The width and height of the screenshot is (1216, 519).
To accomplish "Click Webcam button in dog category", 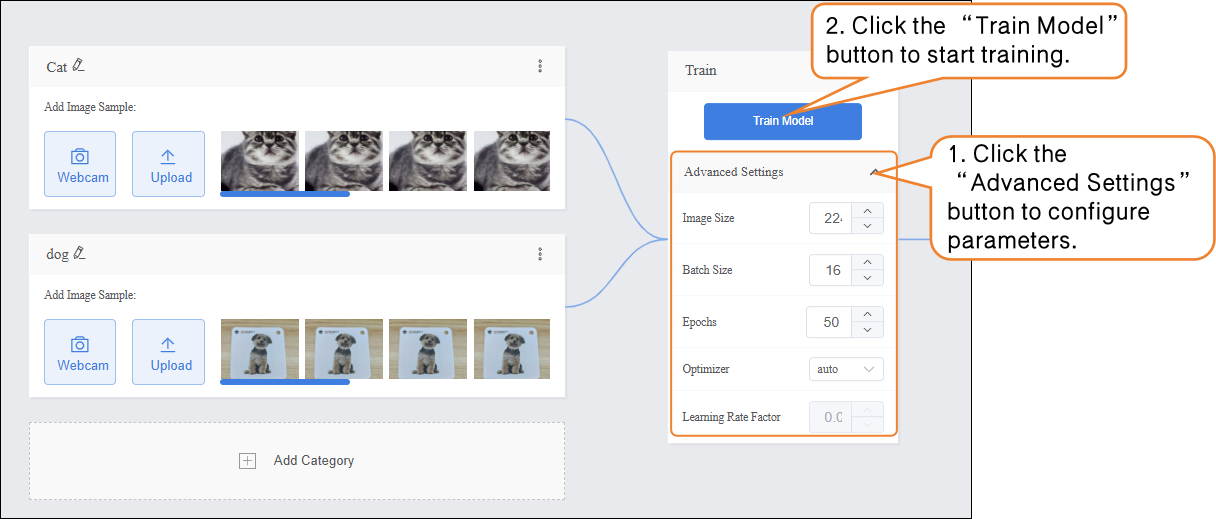I will tap(80, 352).
